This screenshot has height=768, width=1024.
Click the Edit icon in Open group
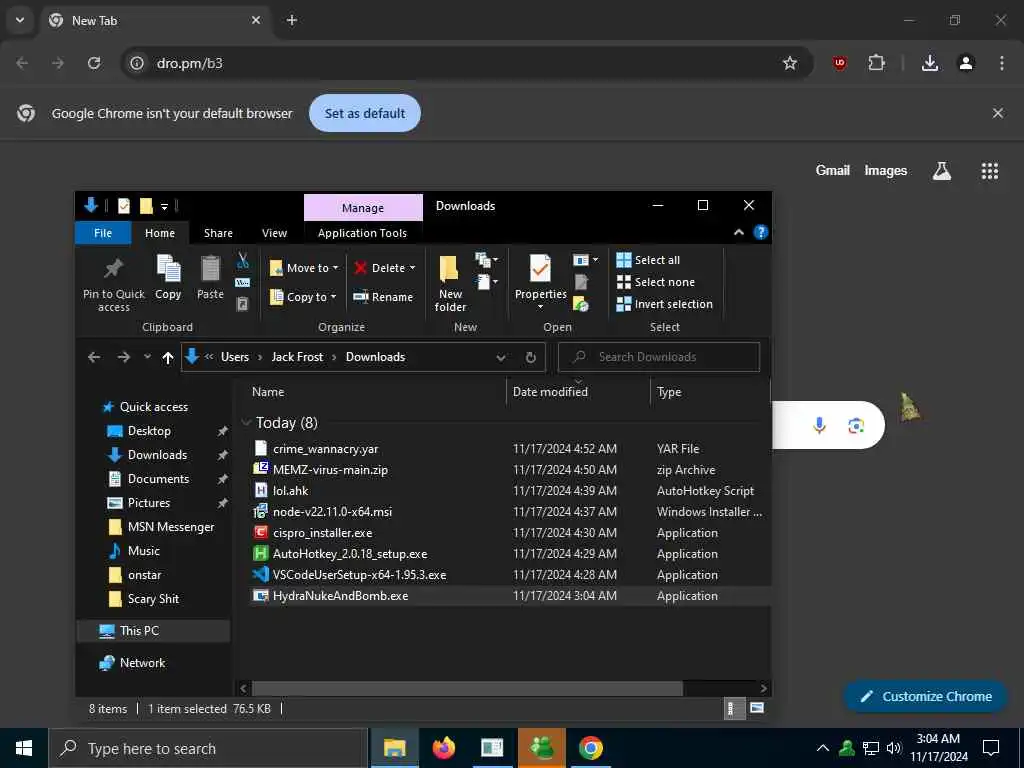tap(581, 282)
